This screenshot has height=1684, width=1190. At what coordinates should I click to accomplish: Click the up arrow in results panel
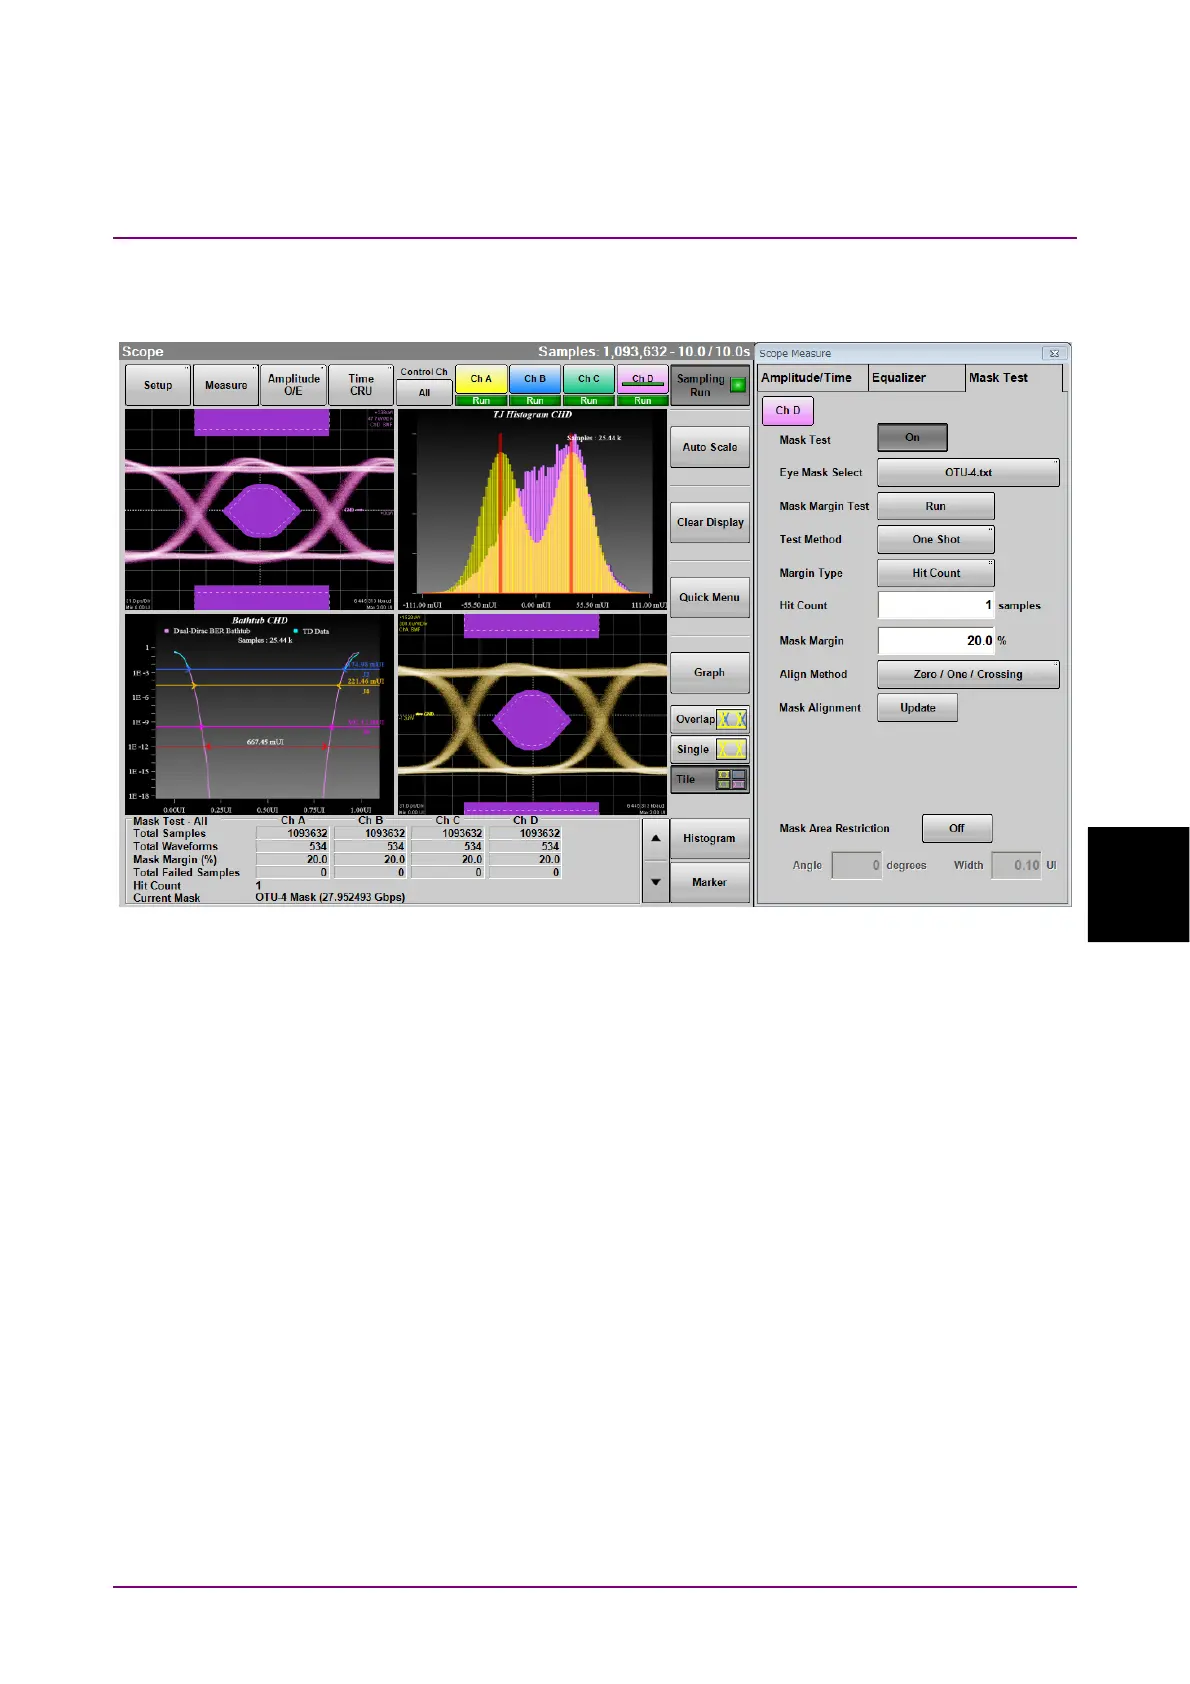pos(655,839)
